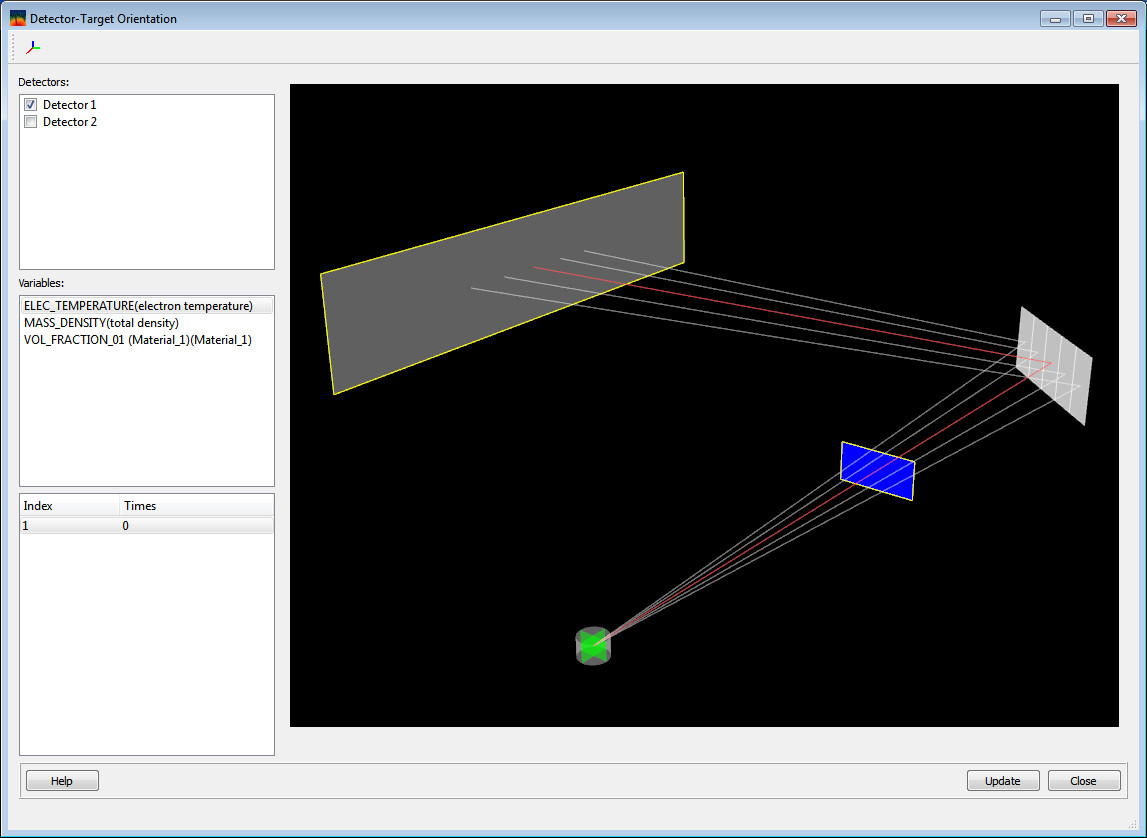Click the blue filter plane in scene
Image resolution: width=1147 pixels, height=838 pixels.
pos(877,471)
